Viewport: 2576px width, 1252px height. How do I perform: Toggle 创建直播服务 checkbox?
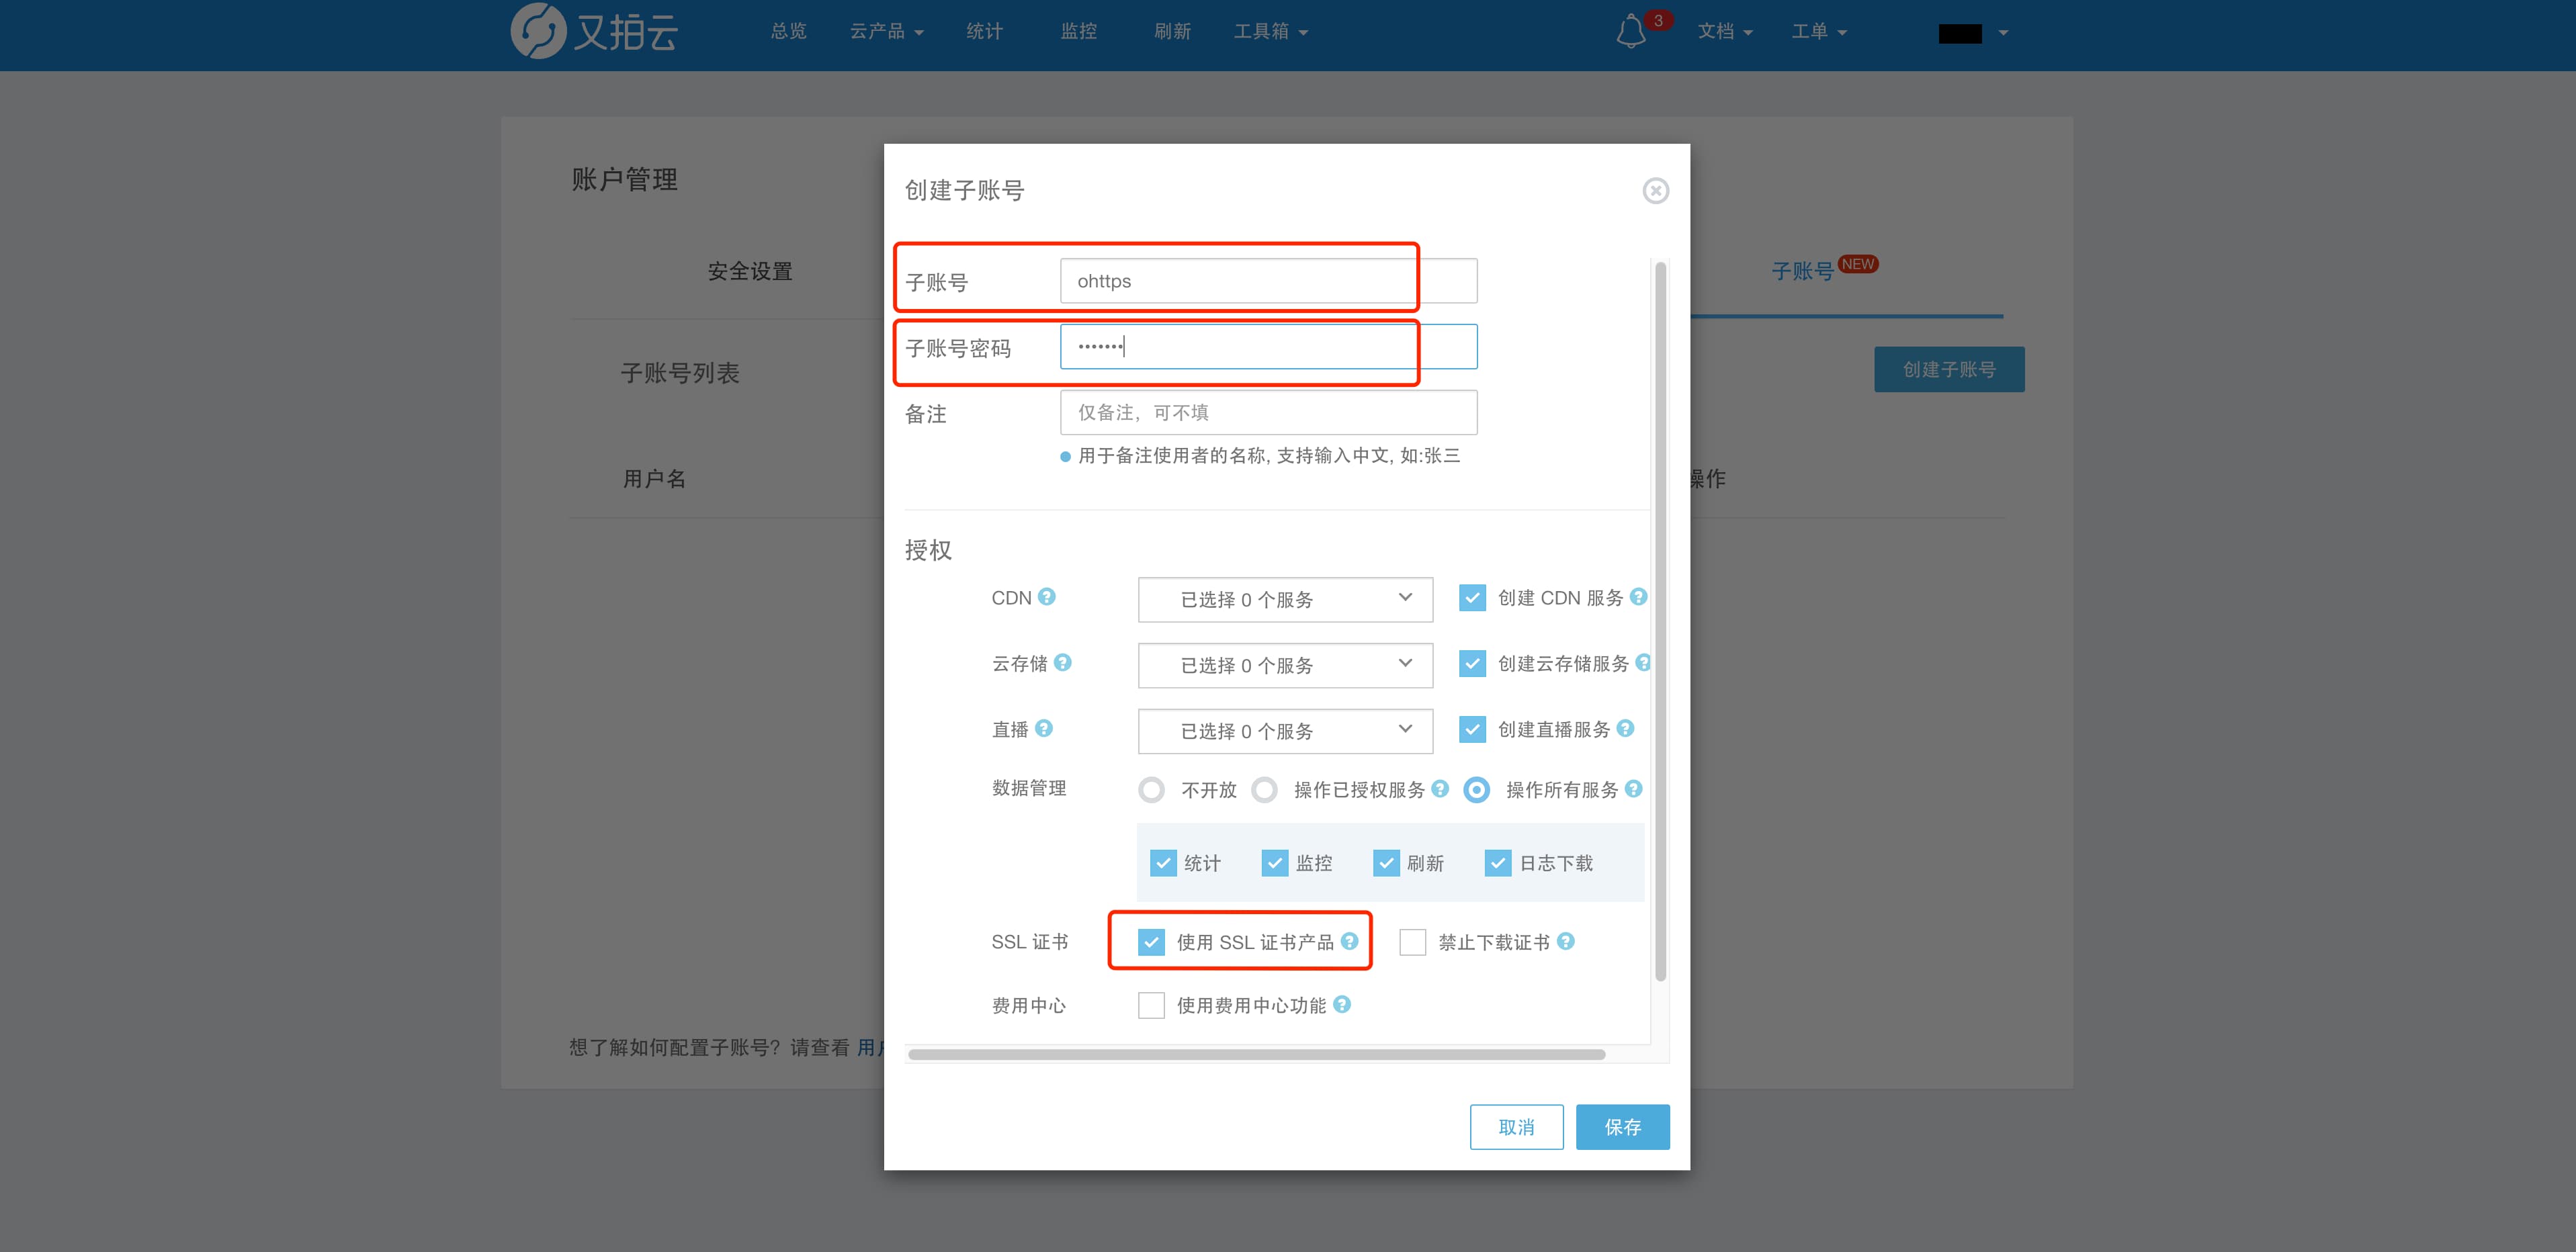pyautogui.click(x=1472, y=730)
